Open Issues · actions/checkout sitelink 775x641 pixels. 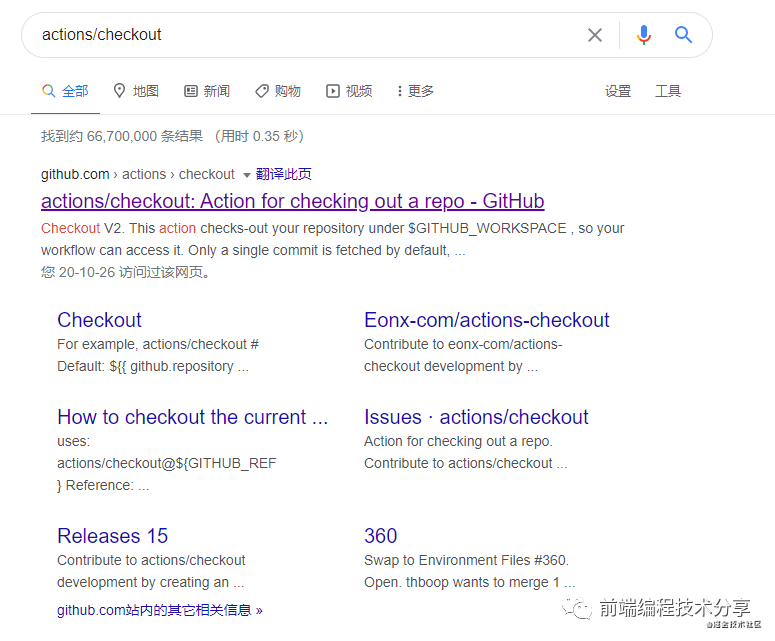tap(476, 417)
